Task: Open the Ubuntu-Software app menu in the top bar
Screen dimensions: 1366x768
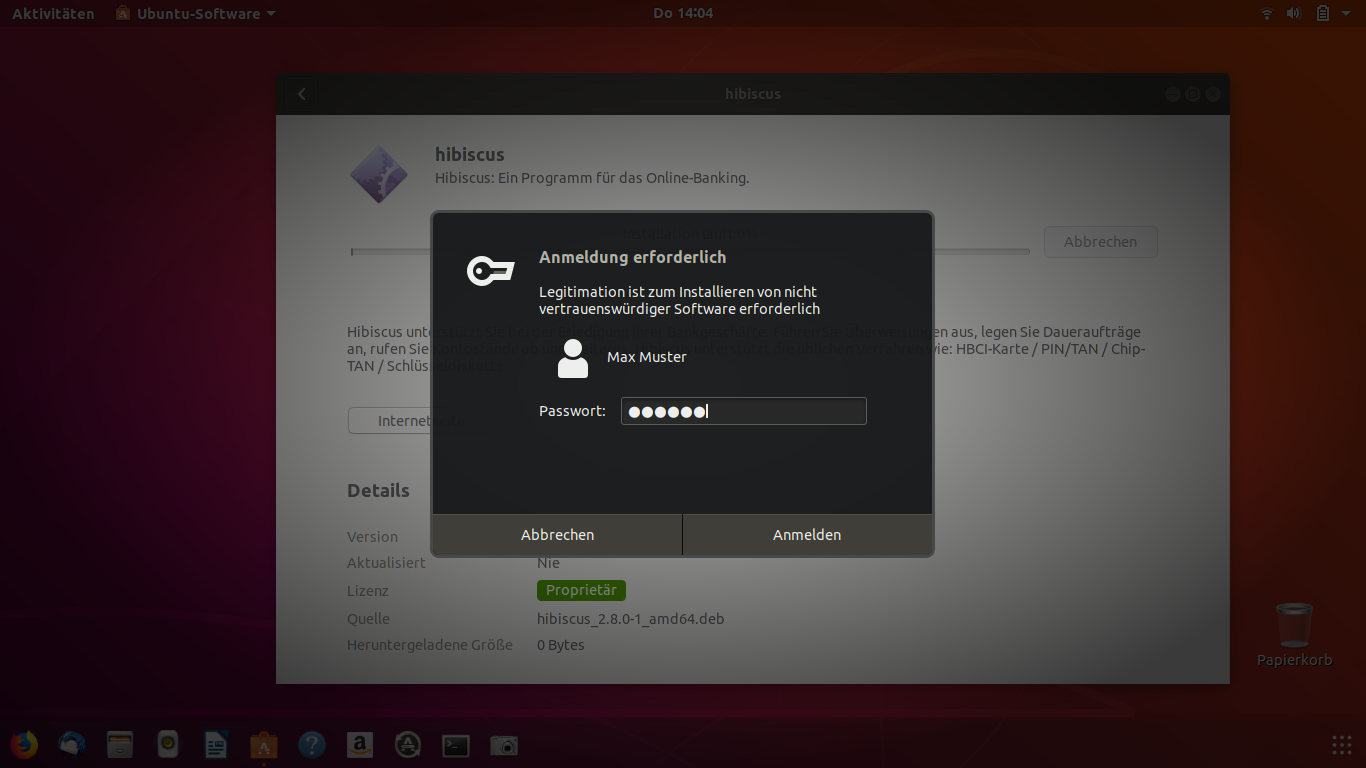Action: (x=195, y=14)
